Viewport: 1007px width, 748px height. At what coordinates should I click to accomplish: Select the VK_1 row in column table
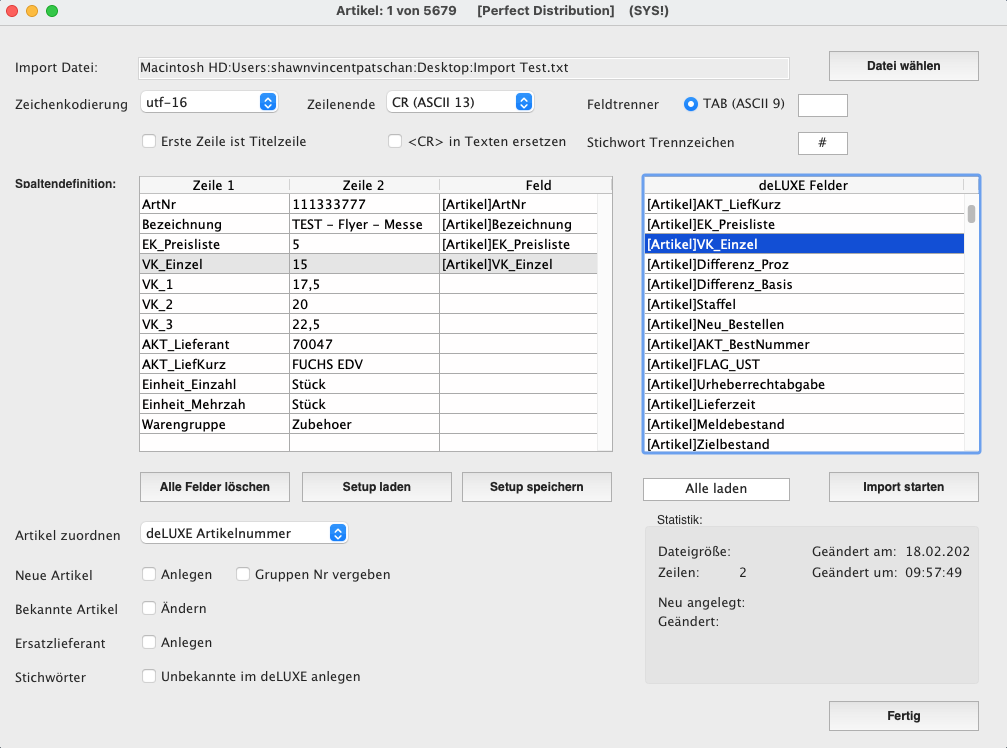214,284
